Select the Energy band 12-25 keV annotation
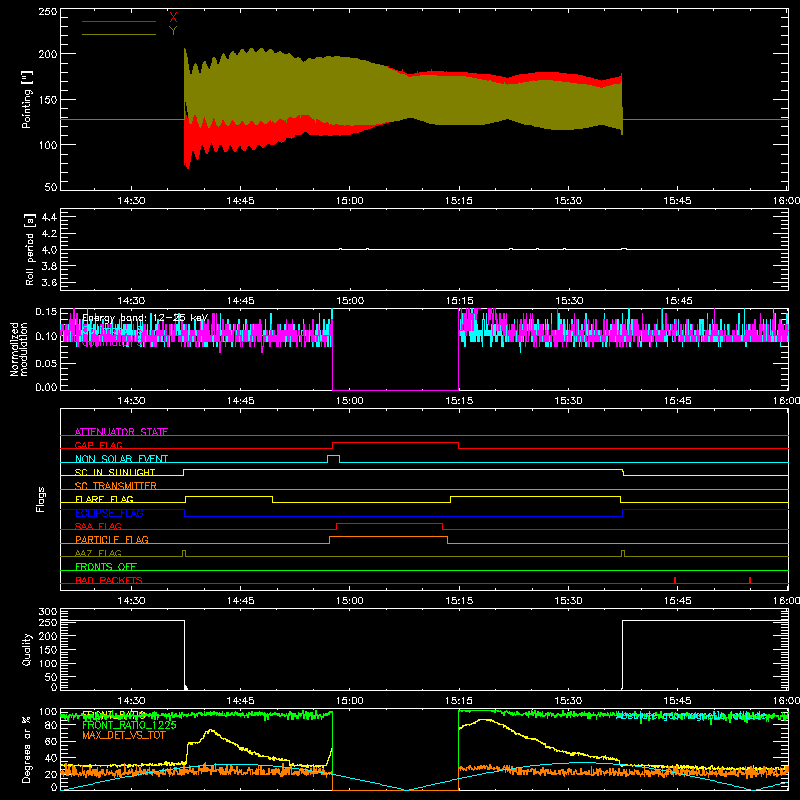800x800 pixels. (145, 318)
